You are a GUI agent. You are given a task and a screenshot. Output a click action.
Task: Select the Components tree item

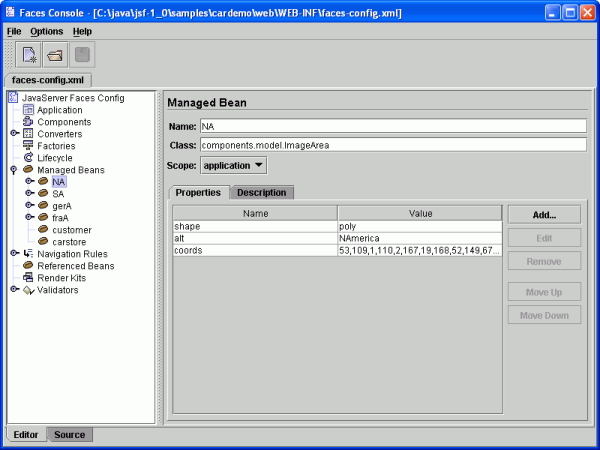[64, 122]
